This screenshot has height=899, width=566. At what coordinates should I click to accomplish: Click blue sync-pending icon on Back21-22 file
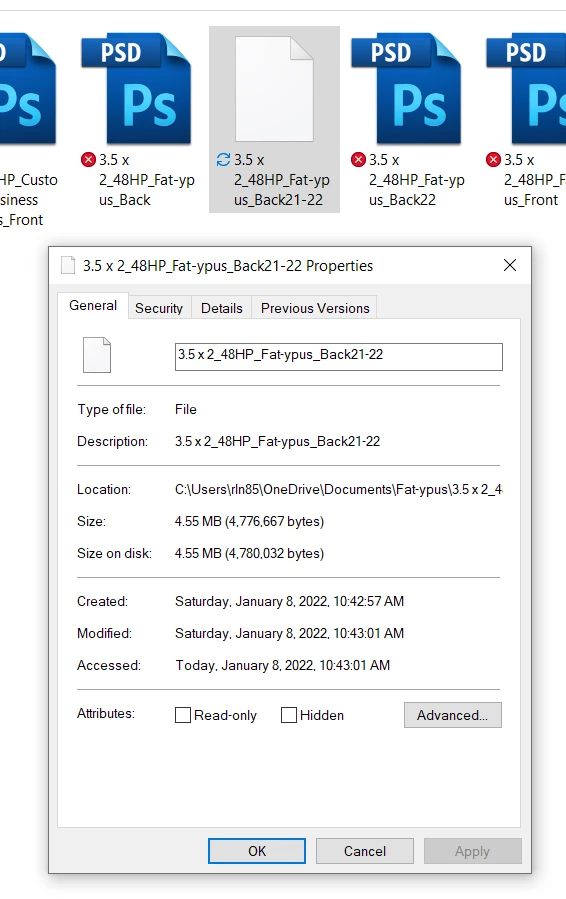[223, 159]
